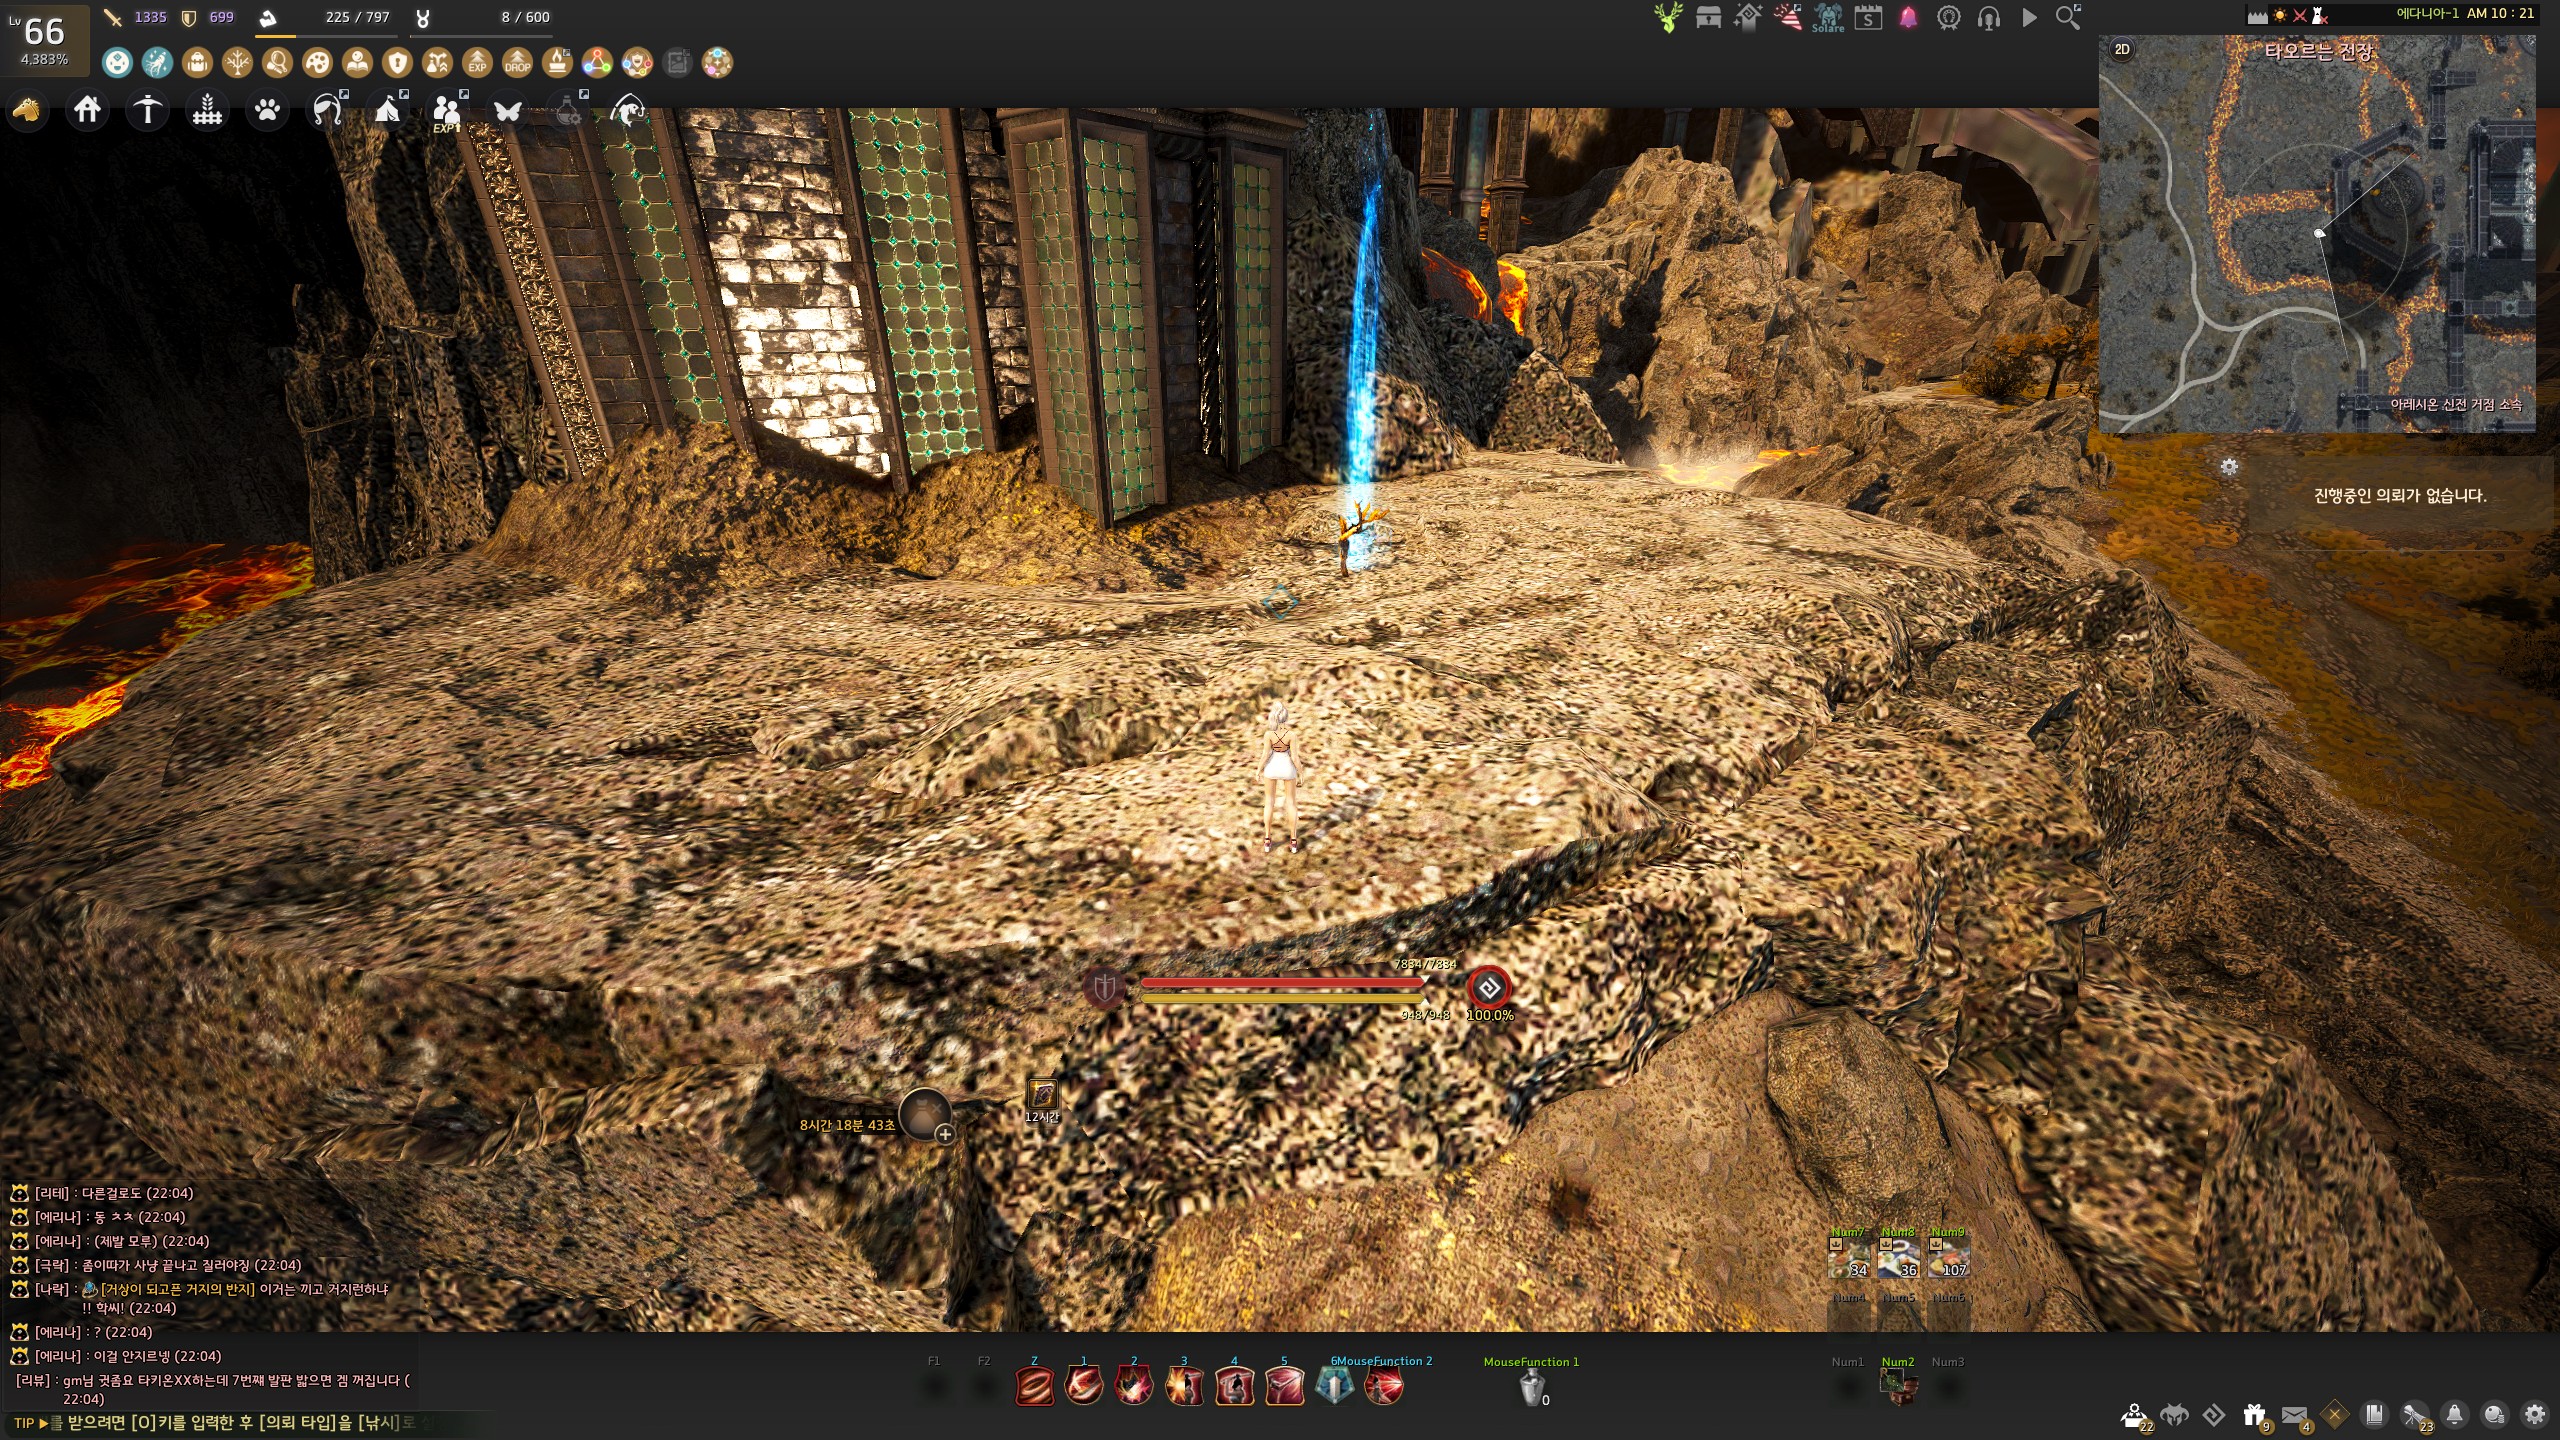Open the fishing fish-and-hook icon
This screenshot has height=1440, width=2560.
(x=628, y=110)
